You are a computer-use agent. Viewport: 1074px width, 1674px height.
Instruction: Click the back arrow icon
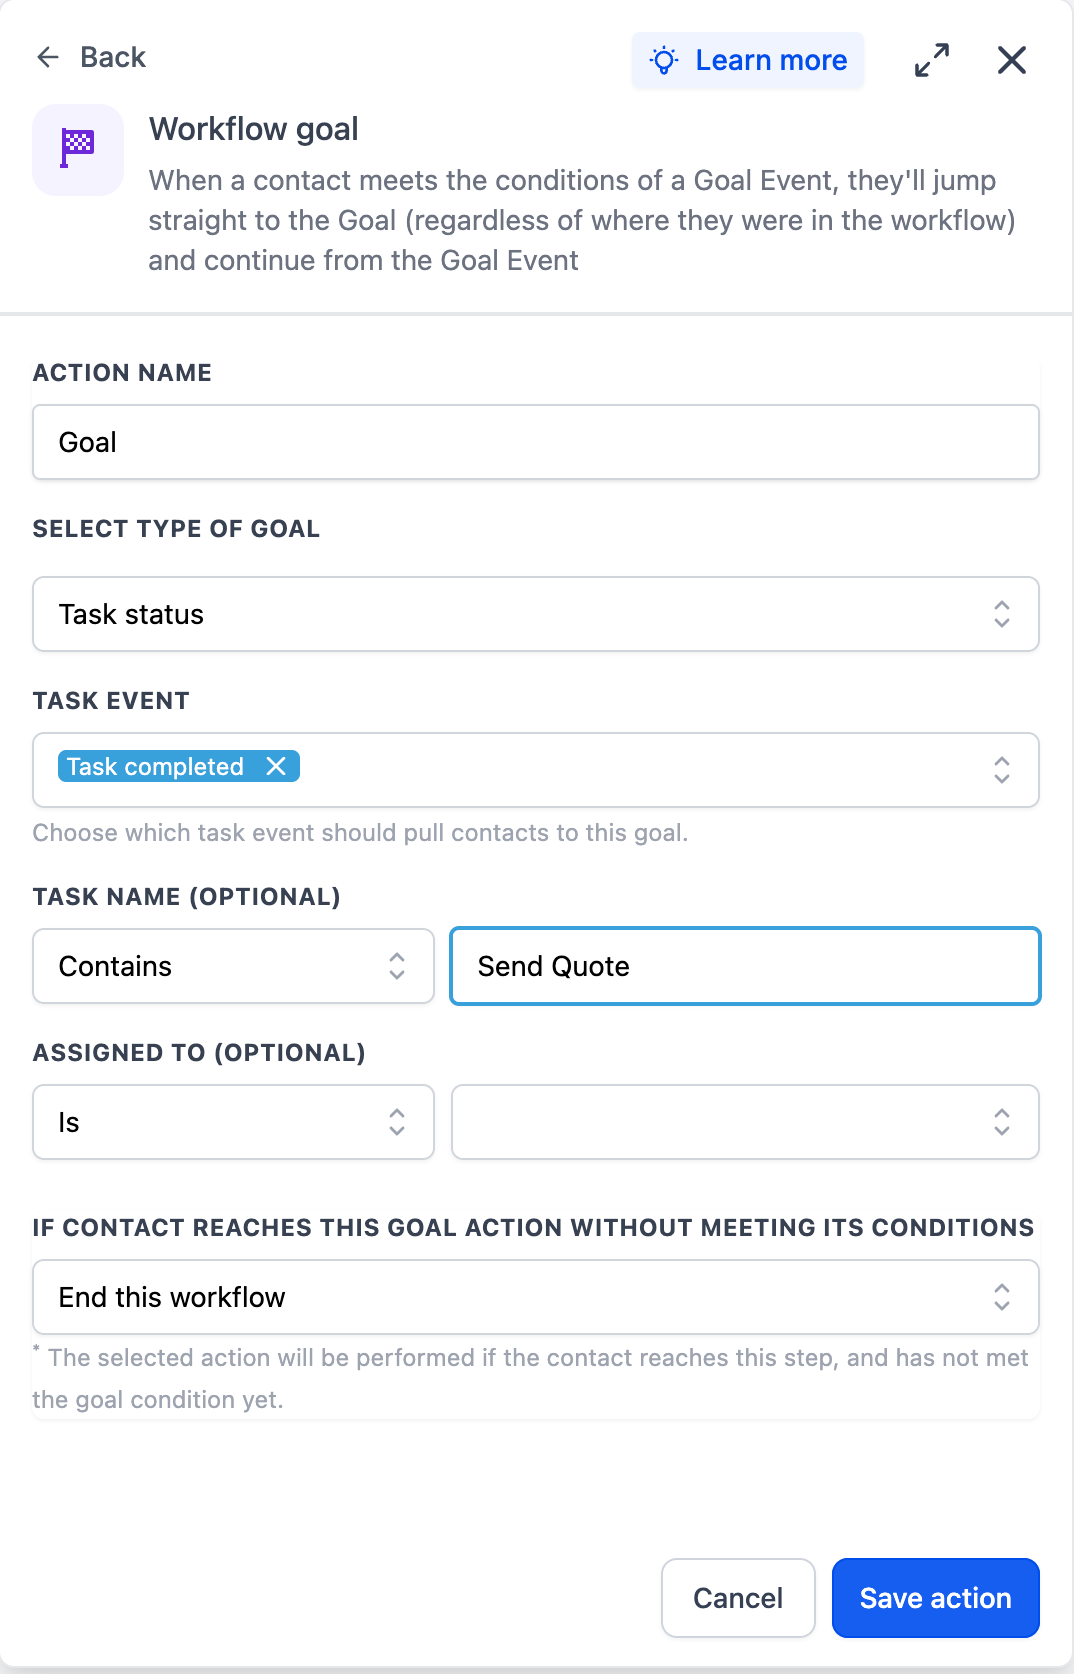[48, 57]
